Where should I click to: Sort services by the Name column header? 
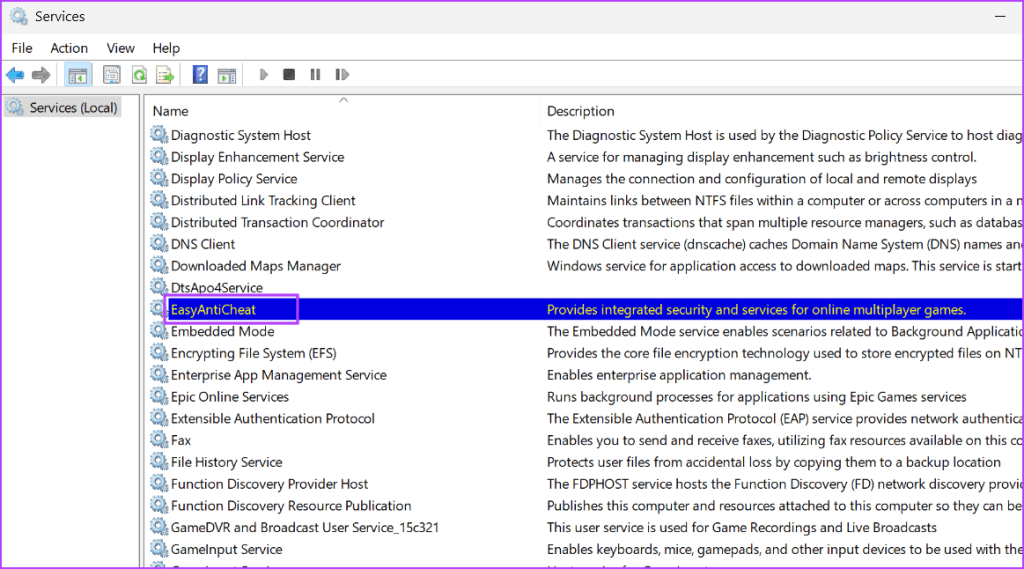(x=171, y=111)
